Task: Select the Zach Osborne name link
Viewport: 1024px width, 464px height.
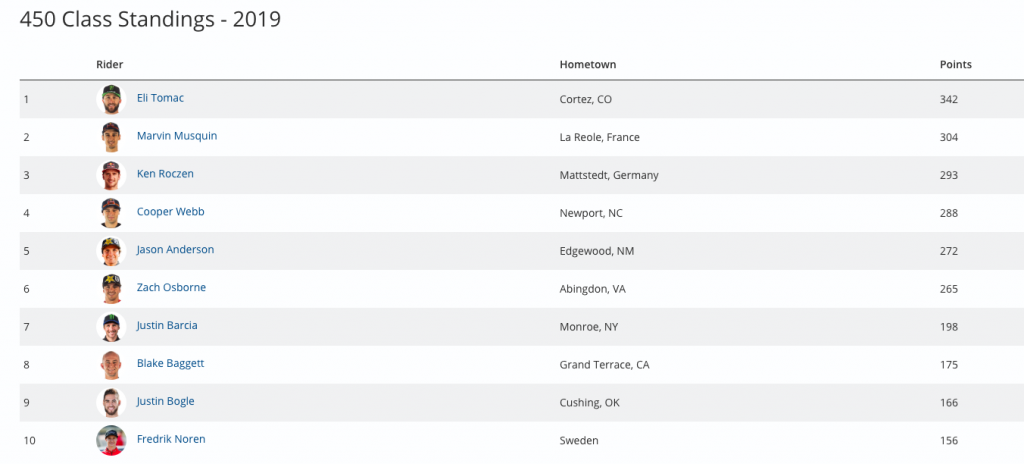Action: pos(172,288)
